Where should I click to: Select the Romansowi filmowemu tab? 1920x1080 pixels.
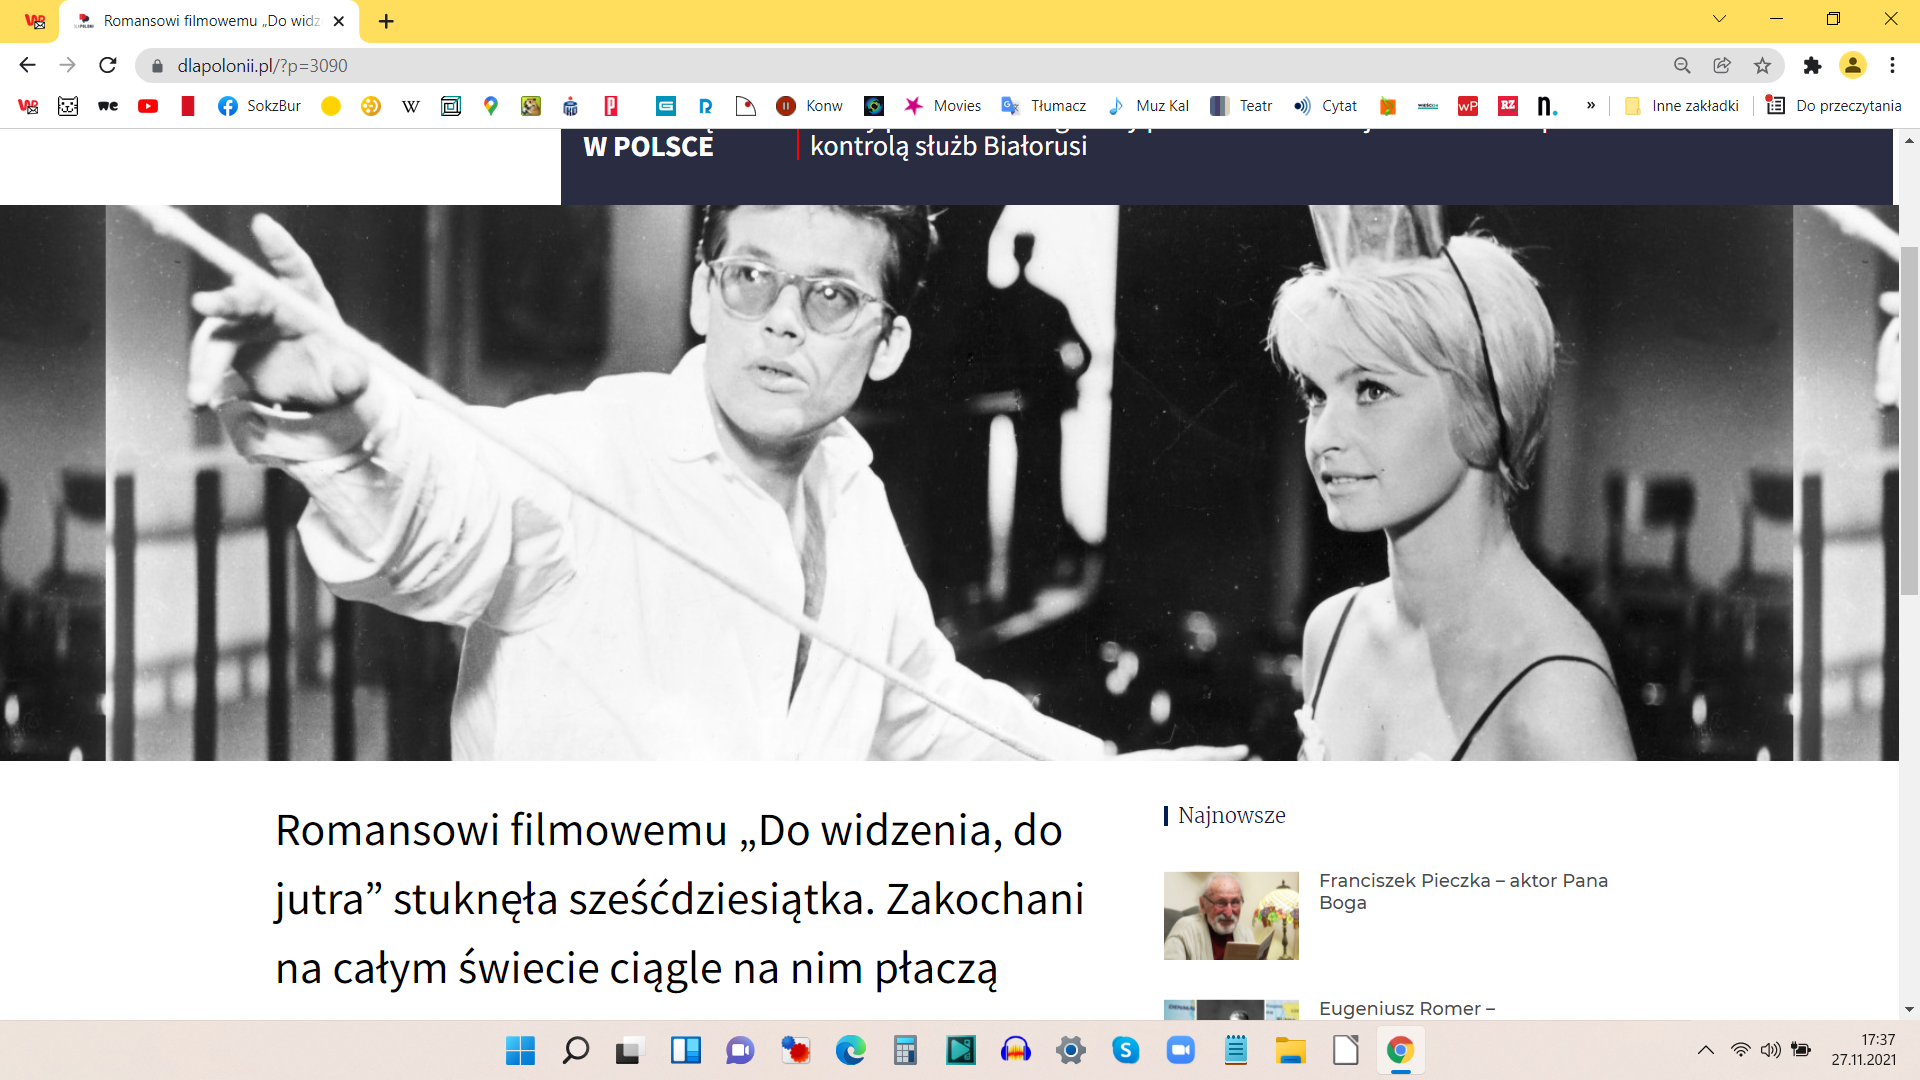coord(210,21)
